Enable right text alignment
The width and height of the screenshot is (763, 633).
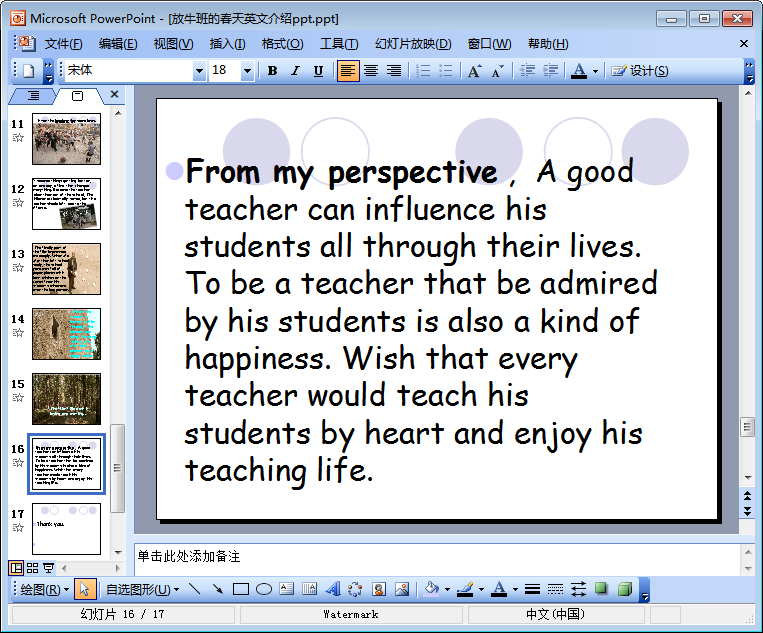(x=394, y=71)
